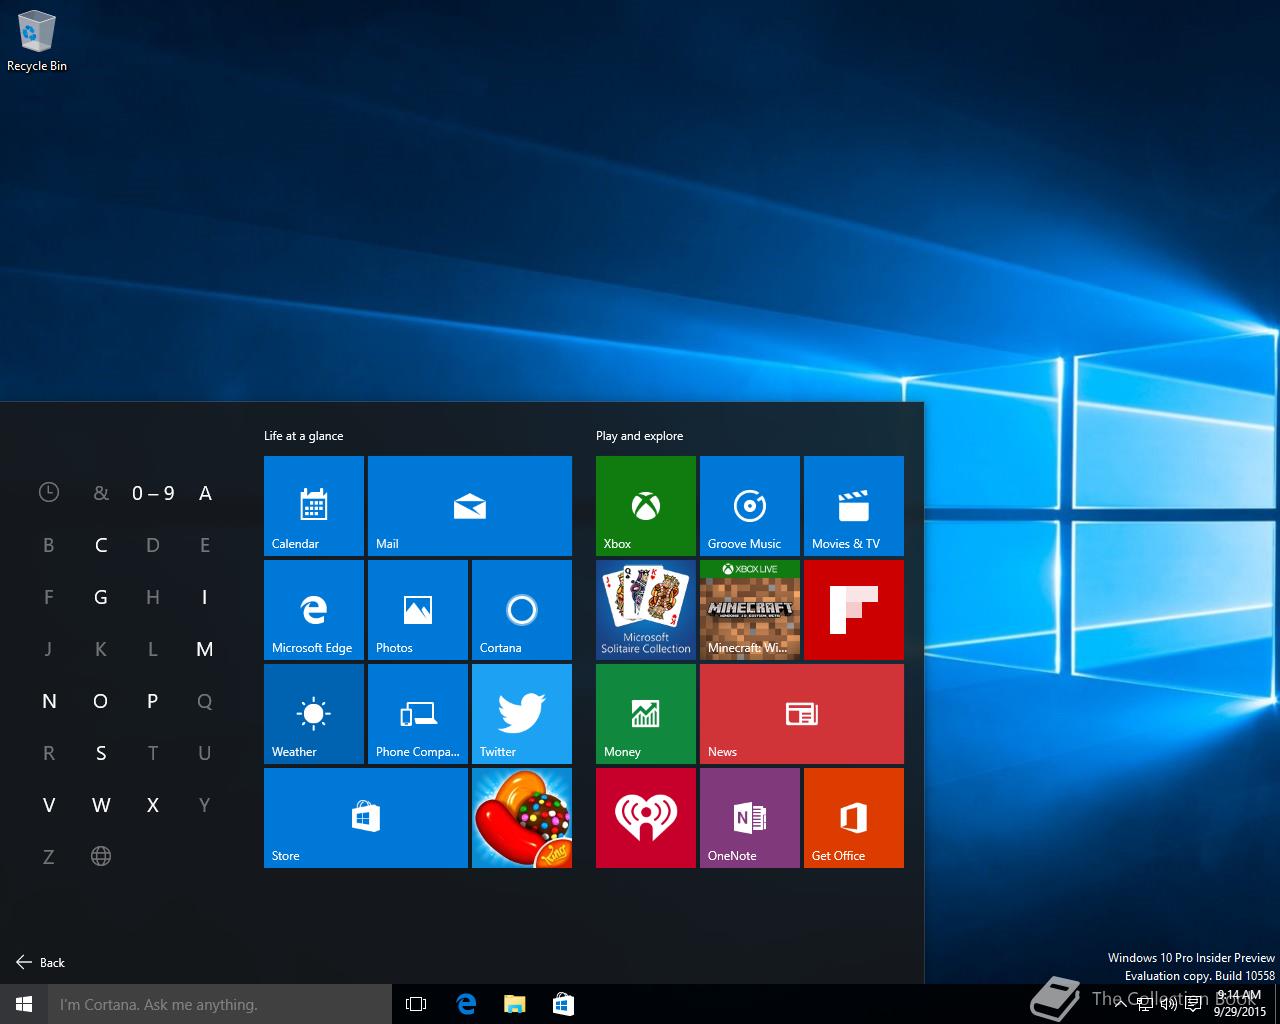The width and height of the screenshot is (1280, 1024).
Task: Open the Photos tile
Action: [418, 610]
